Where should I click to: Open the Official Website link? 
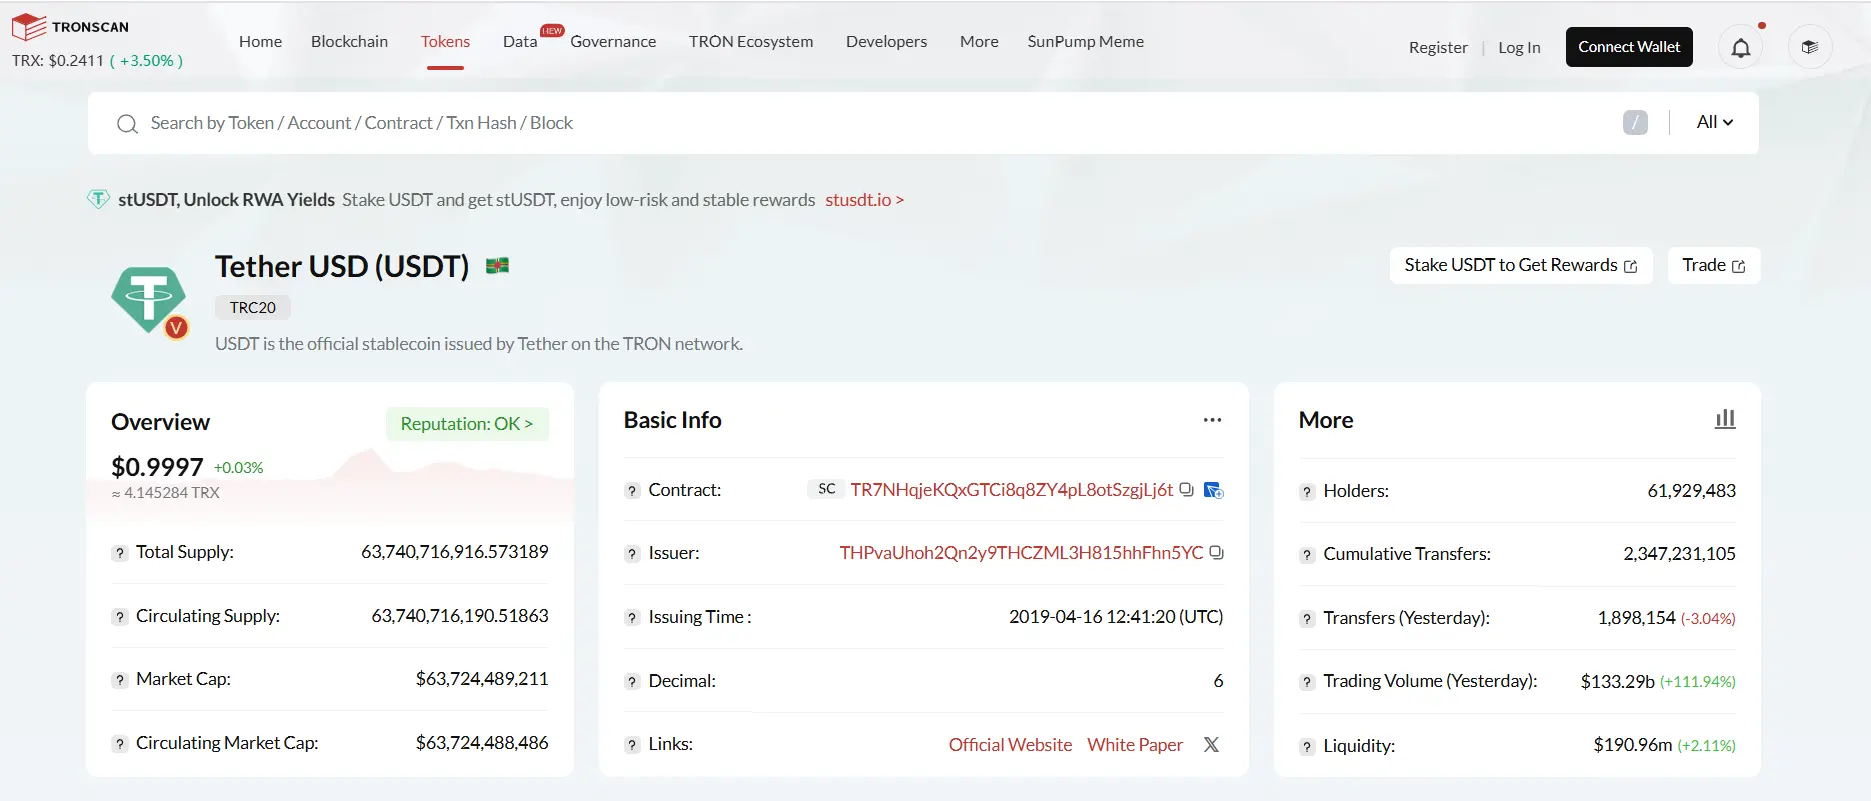pos(1010,745)
